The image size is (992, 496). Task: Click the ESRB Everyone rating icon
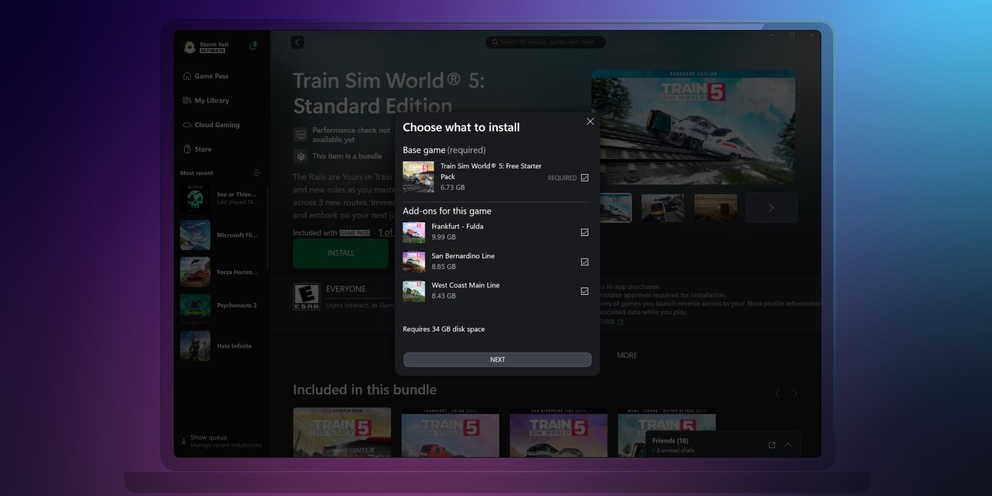pyautogui.click(x=306, y=297)
